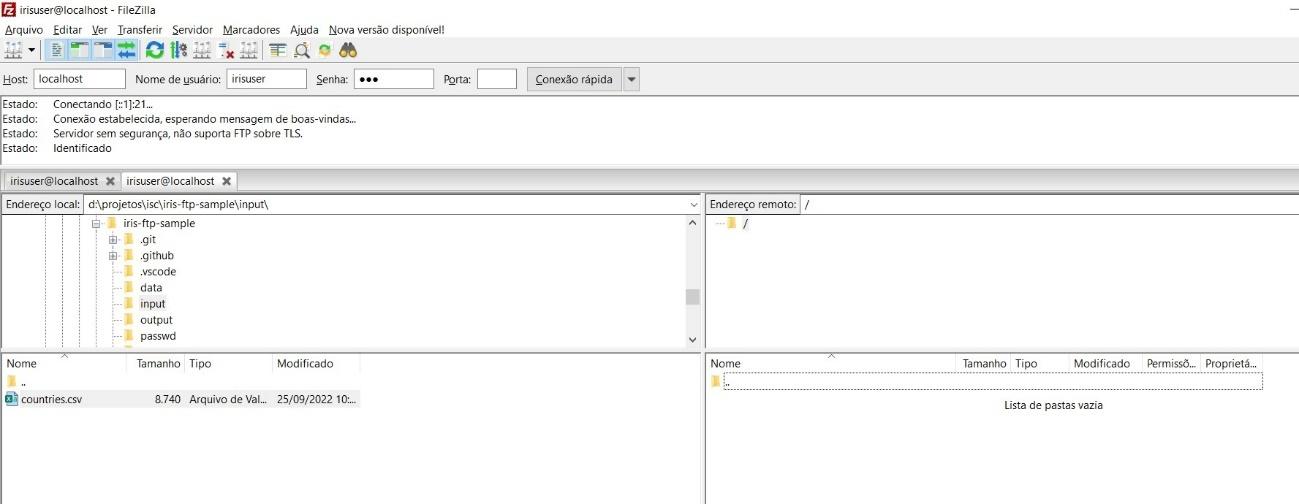Collapse the iris-ftp-sample tree node
1299x504 pixels.
[97, 223]
